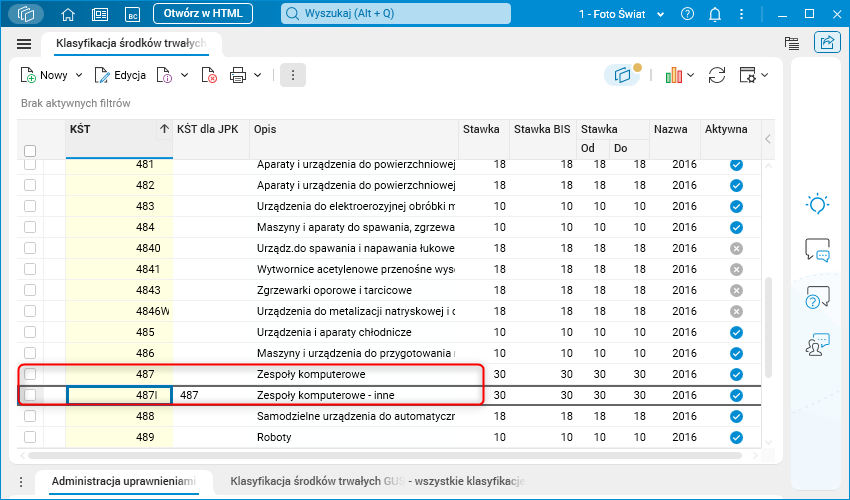The width and height of the screenshot is (850, 500).
Task: Click the Zespoły komputerowe - inne description
Action: 325,395
